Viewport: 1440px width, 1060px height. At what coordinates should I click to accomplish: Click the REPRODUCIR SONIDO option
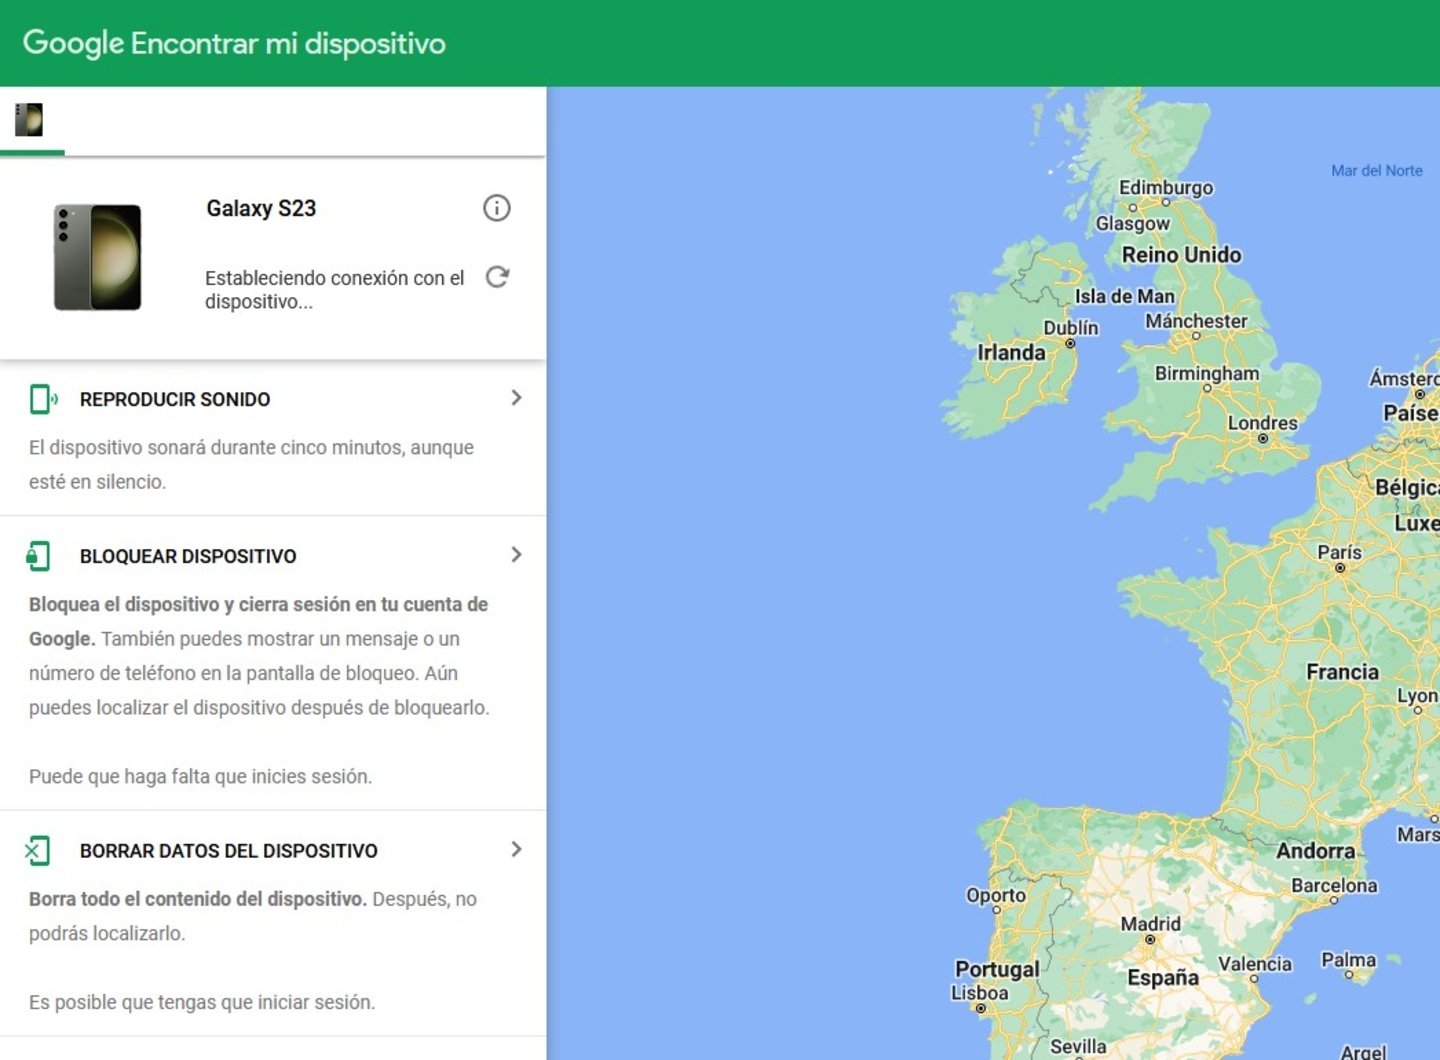(175, 399)
